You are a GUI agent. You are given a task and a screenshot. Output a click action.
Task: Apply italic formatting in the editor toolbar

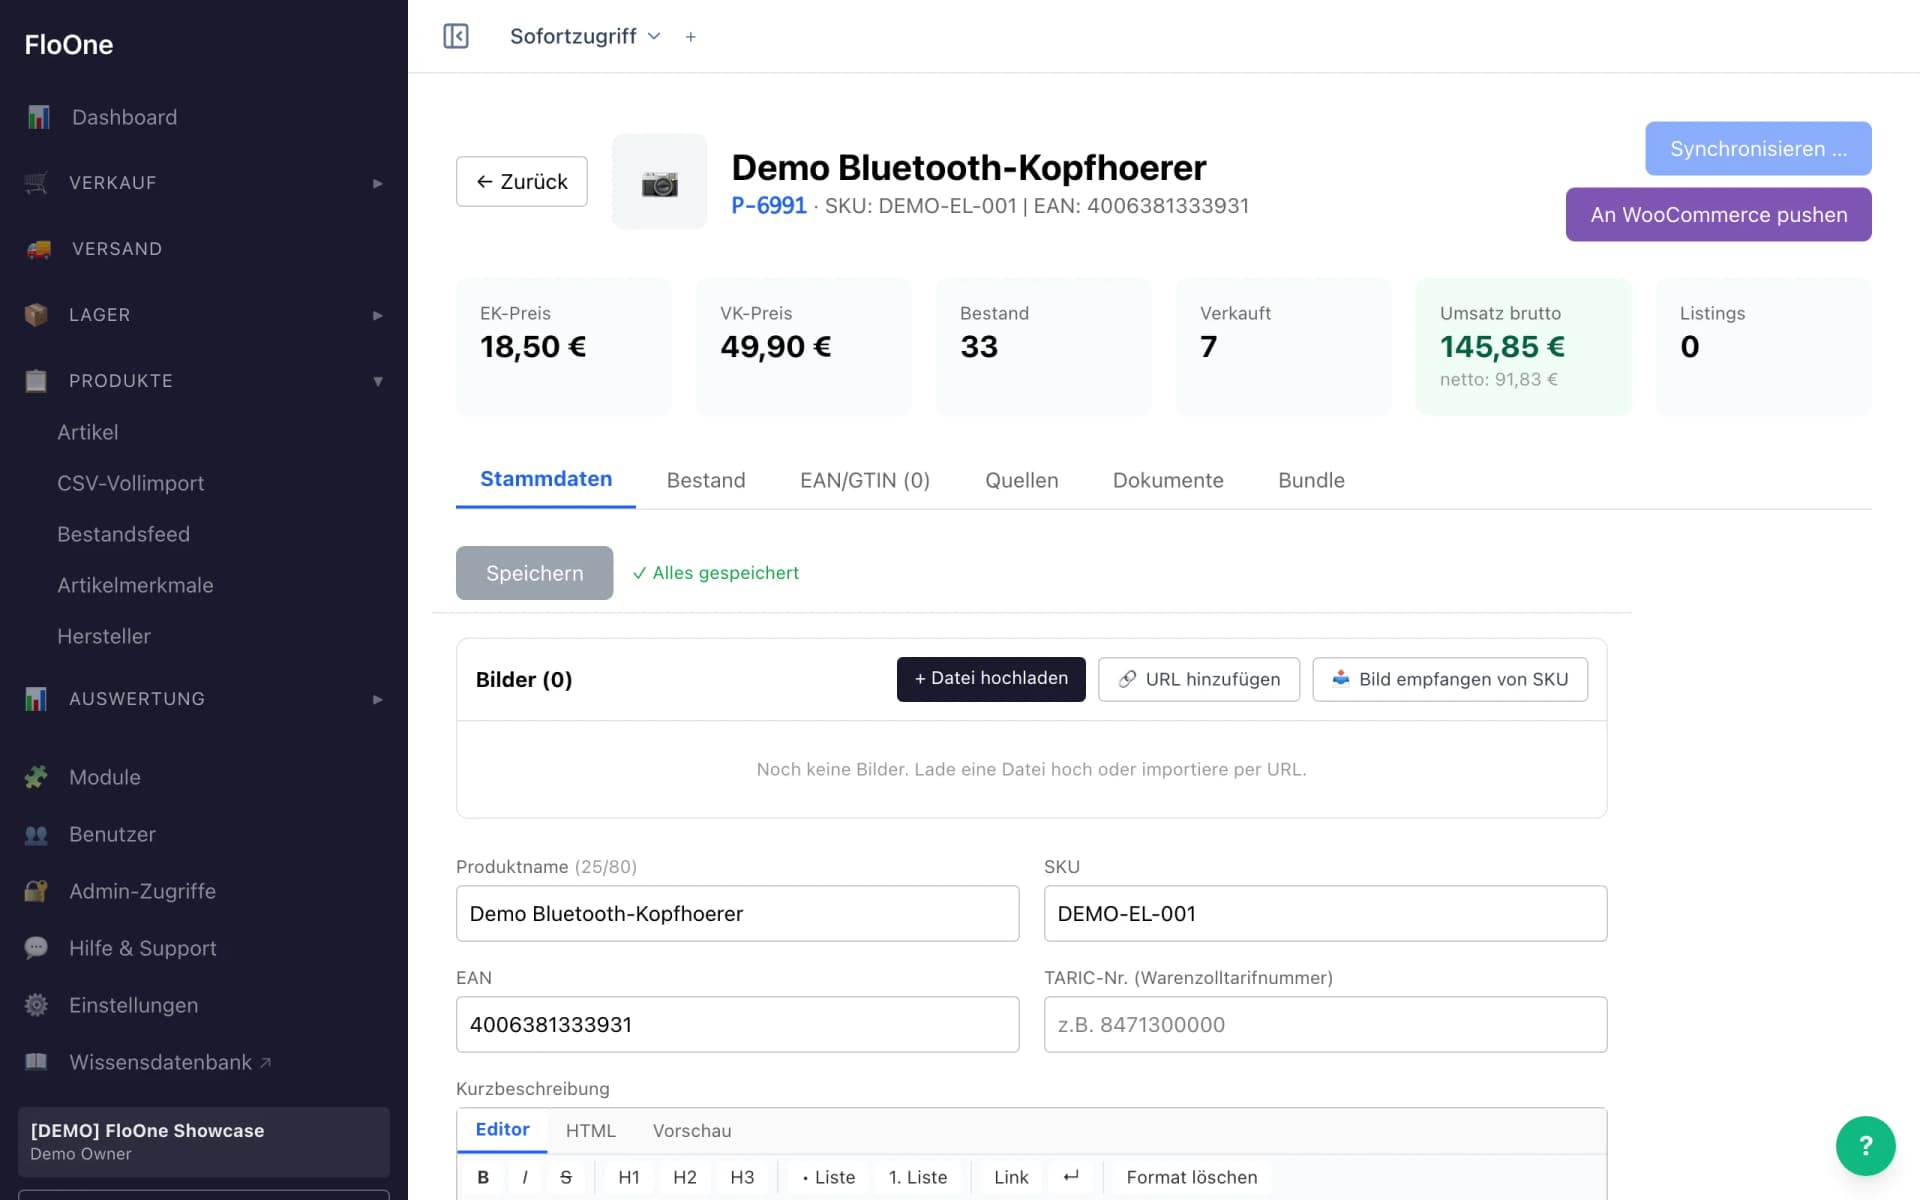525,1177
